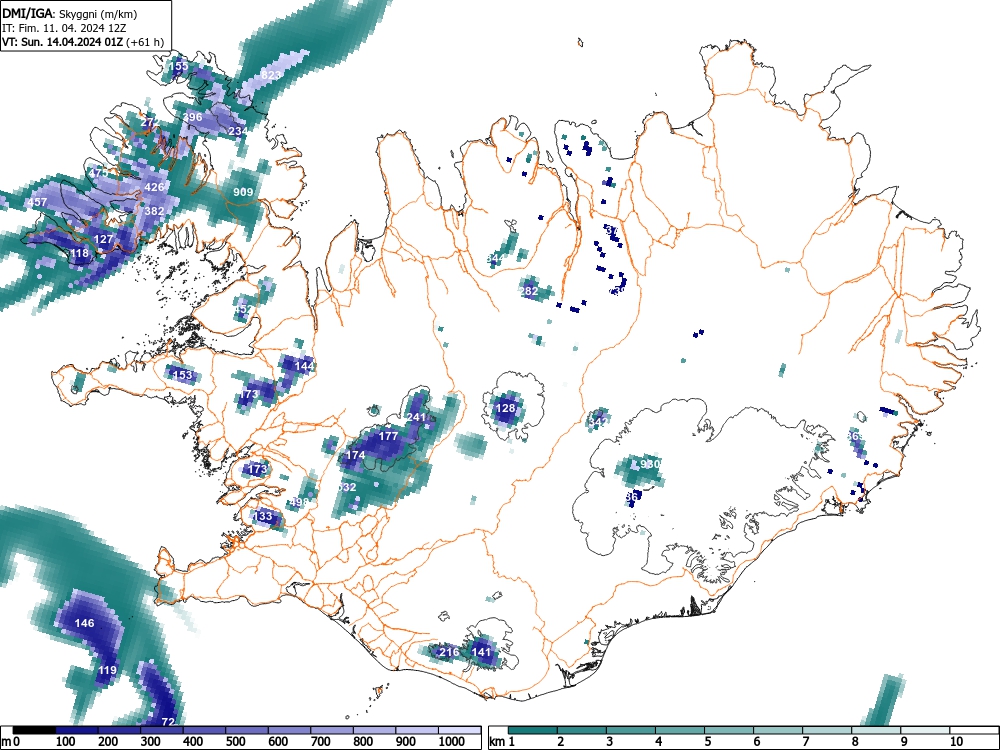Click the visibility value 177 on the map
The width and height of the screenshot is (1000, 750).
(x=388, y=436)
